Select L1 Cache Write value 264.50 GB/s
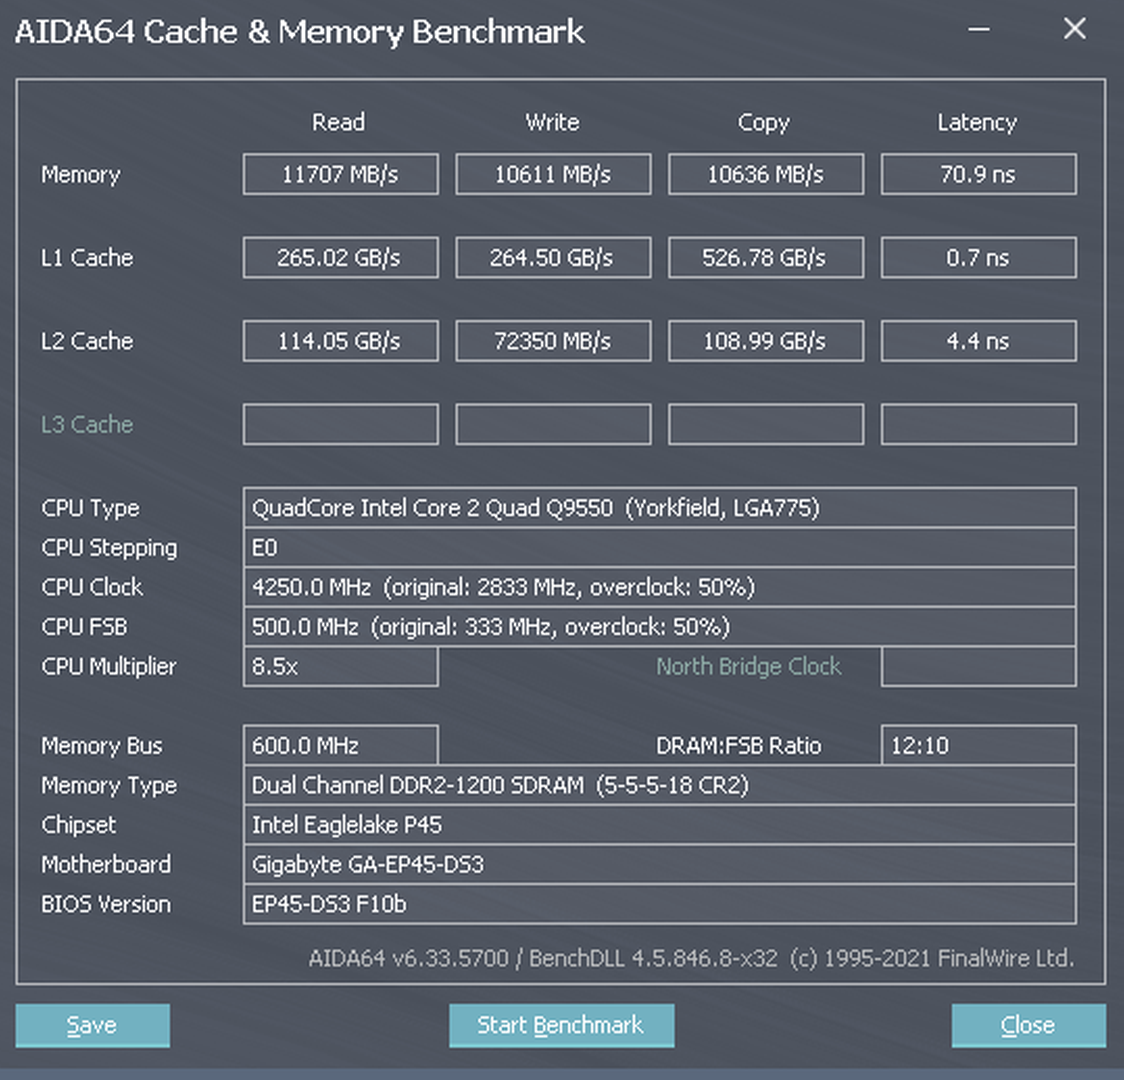The height and width of the screenshot is (1080, 1124). click(553, 257)
